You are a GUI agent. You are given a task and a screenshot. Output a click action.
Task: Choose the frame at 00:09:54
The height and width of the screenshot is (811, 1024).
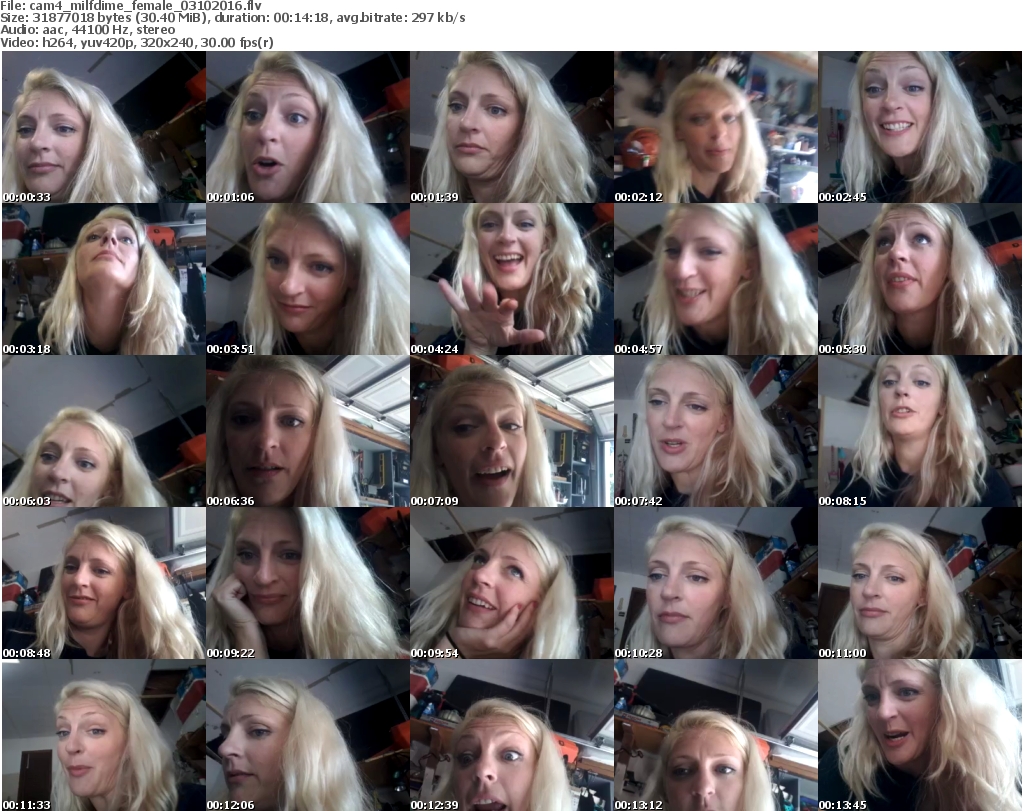tap(511, 583)
